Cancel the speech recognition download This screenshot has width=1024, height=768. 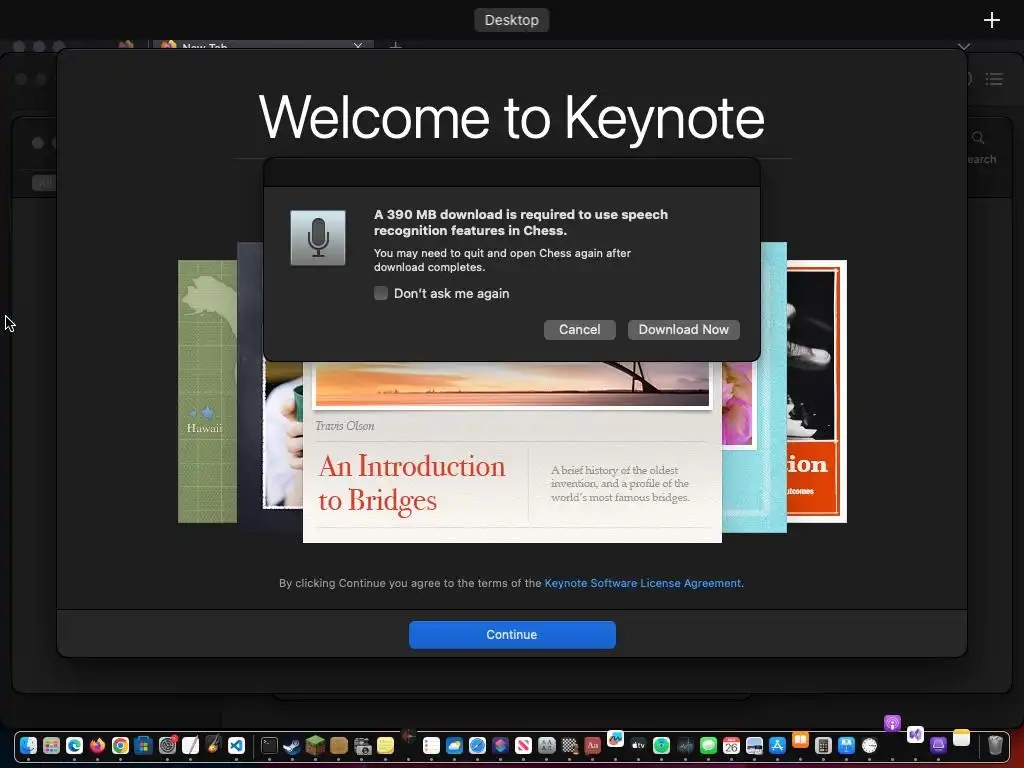point(579,330)
